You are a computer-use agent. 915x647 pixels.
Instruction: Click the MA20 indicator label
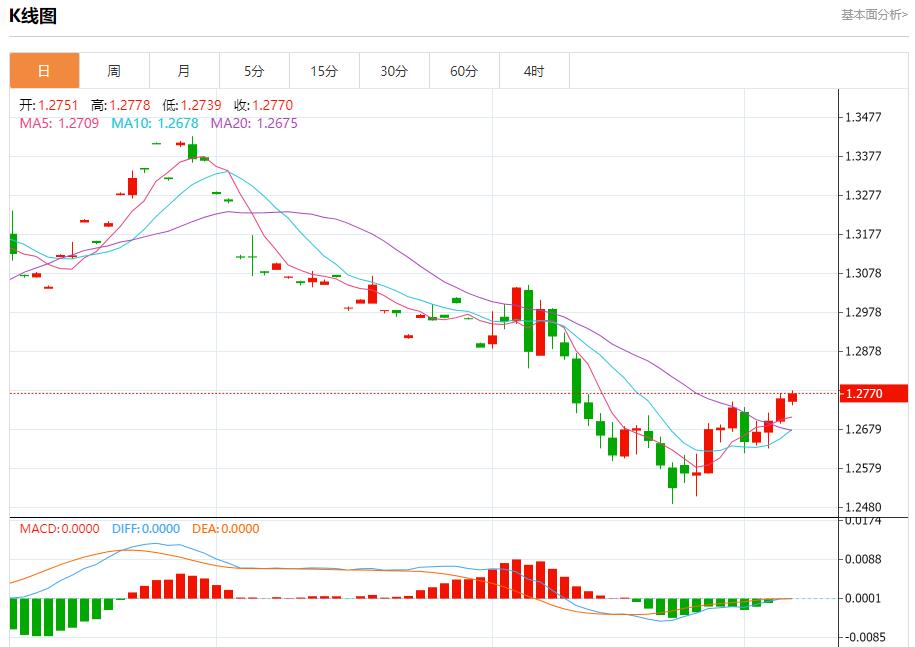253,124
